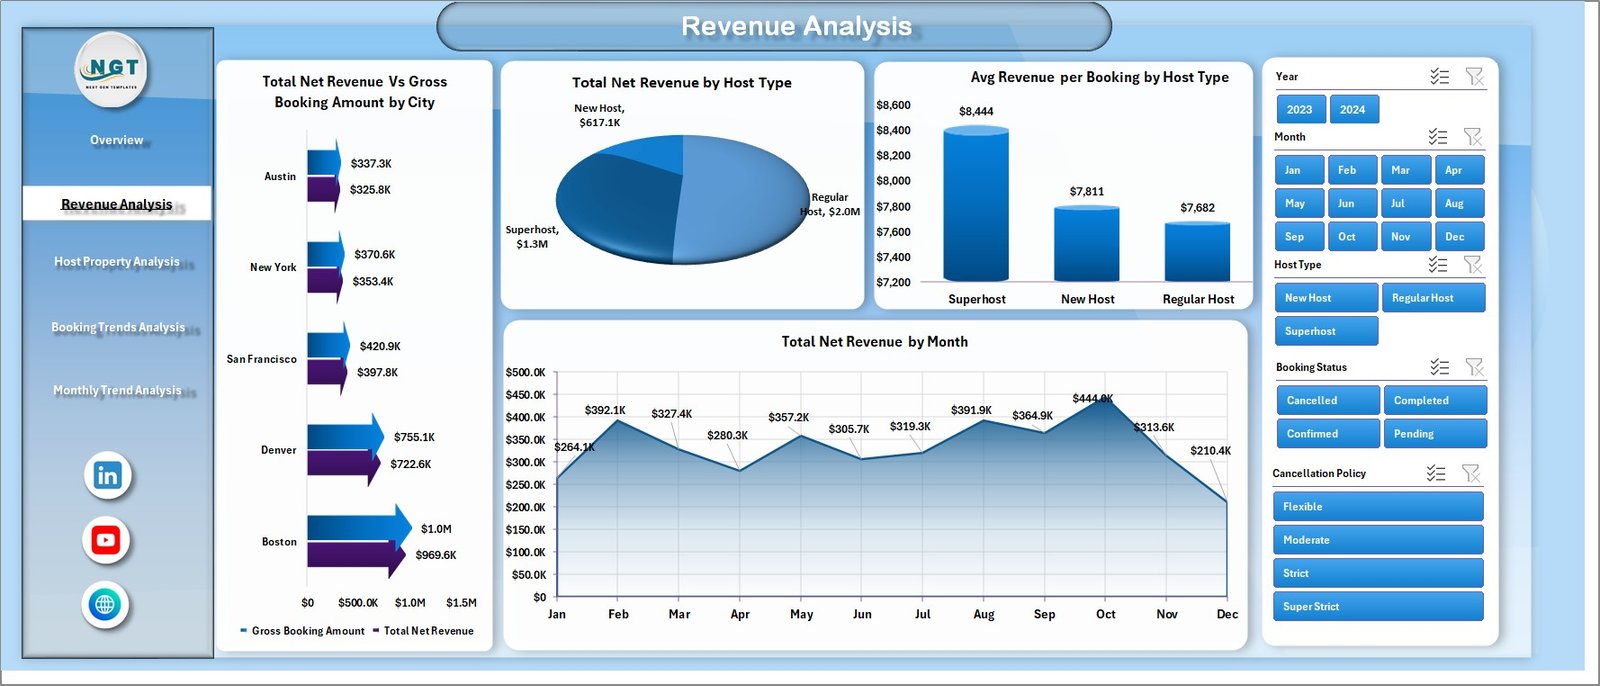Toggle the Superhost filter button

pyautogui.click(x=1325, y=331)
